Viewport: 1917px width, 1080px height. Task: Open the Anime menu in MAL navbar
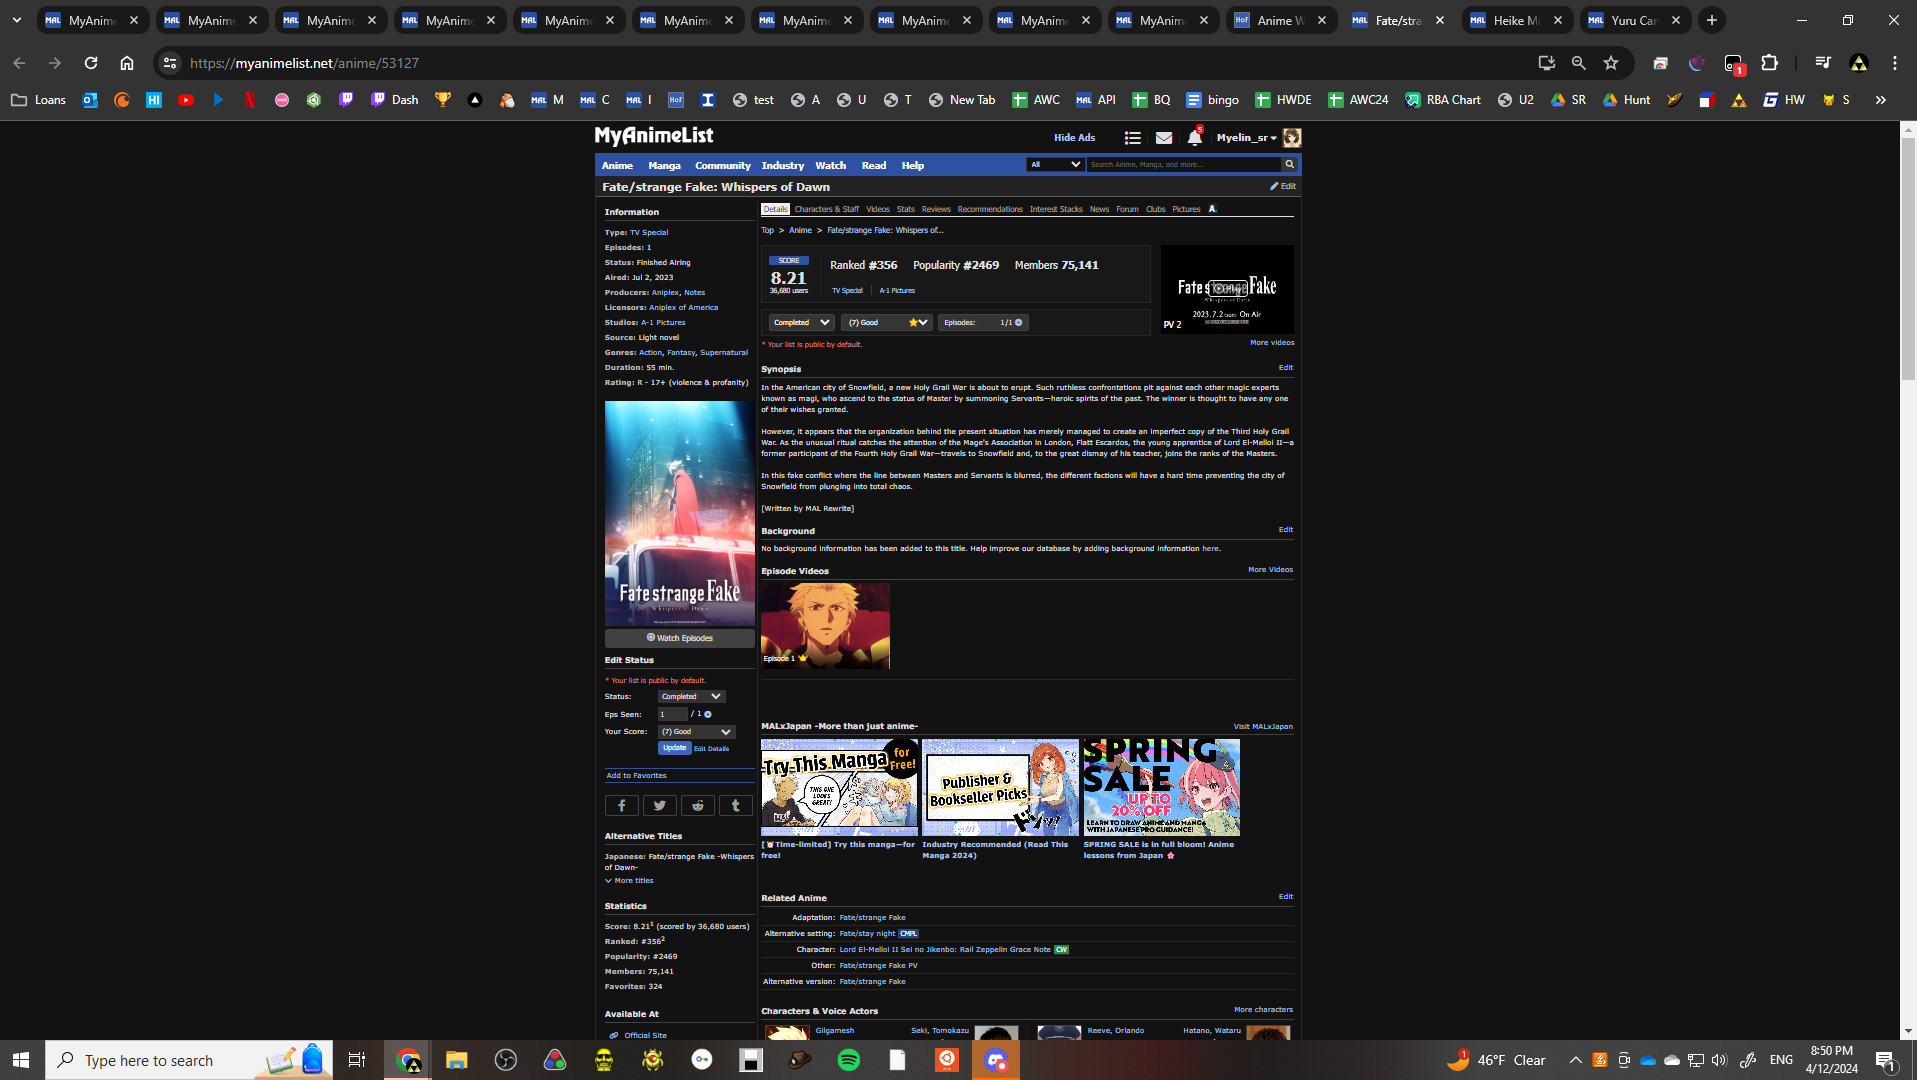[x=617, y=166]
